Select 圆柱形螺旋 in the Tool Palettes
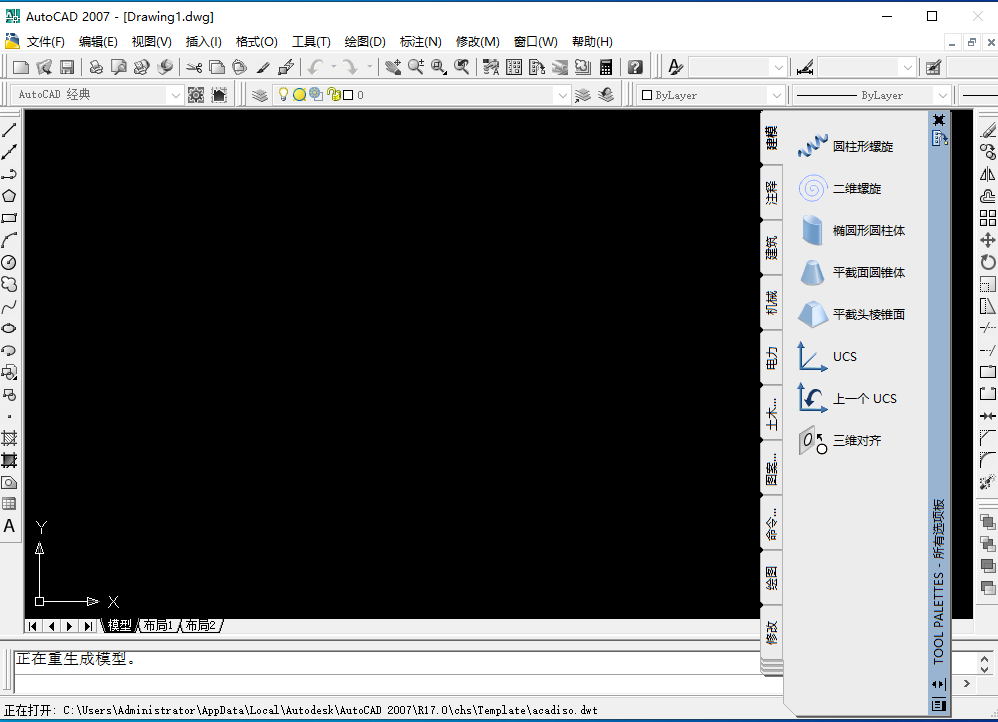 (850, 145)
